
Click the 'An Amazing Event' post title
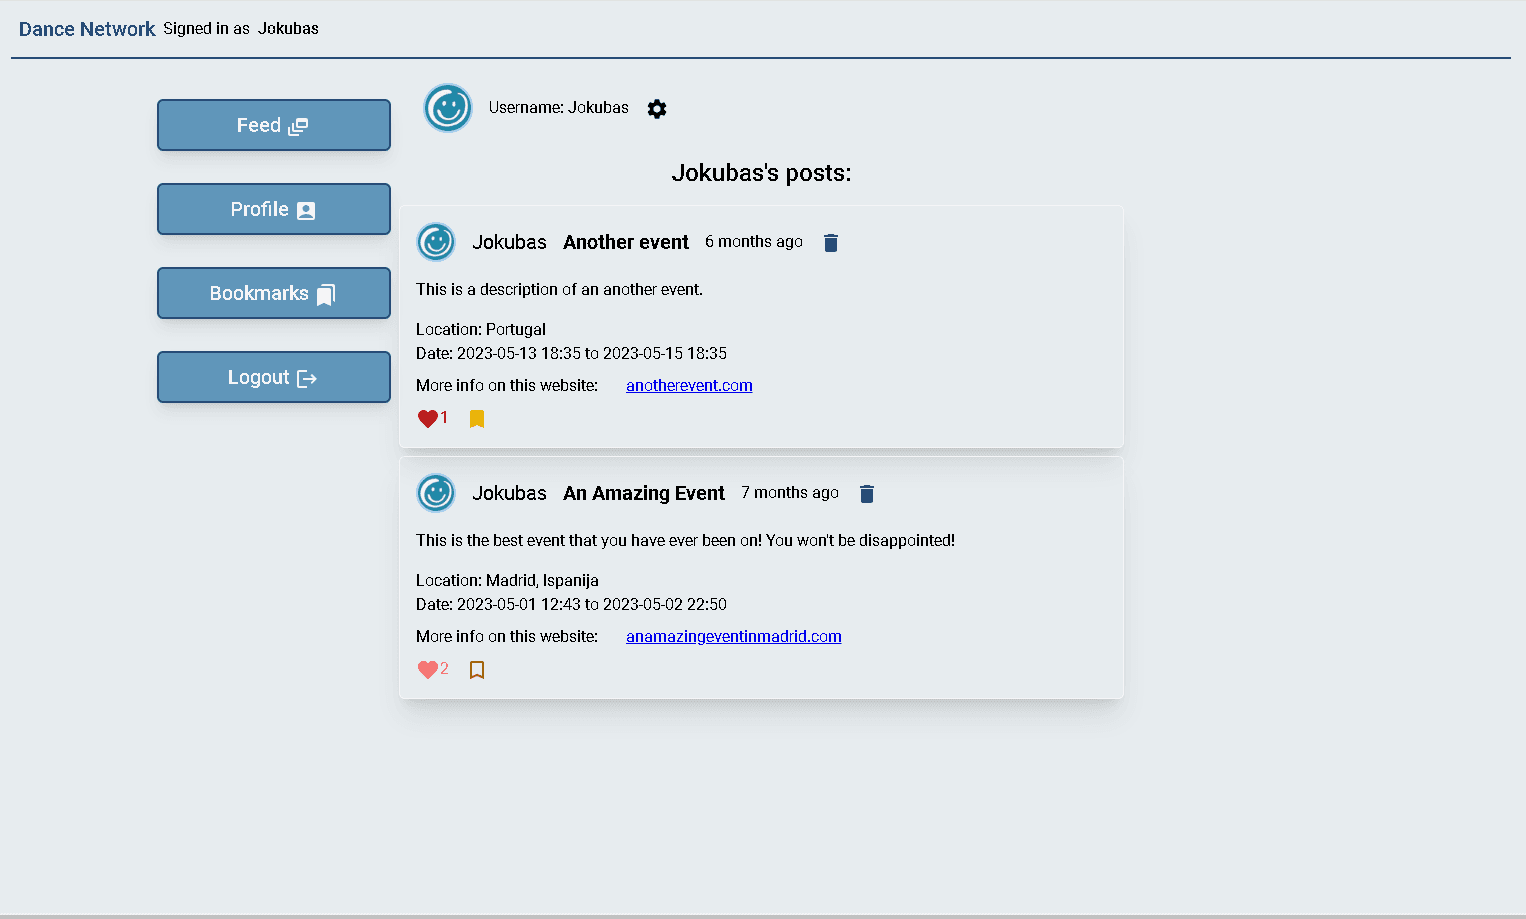pyautogui.click(x=643, y=493)
